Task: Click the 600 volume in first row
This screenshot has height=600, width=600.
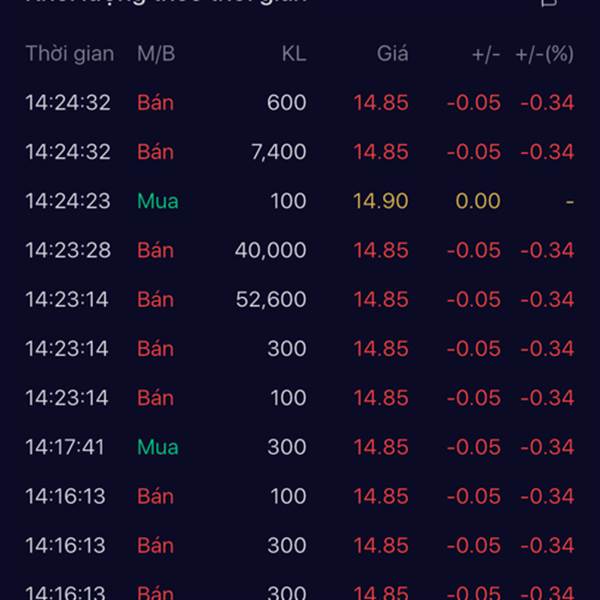Action: point(286,103)
